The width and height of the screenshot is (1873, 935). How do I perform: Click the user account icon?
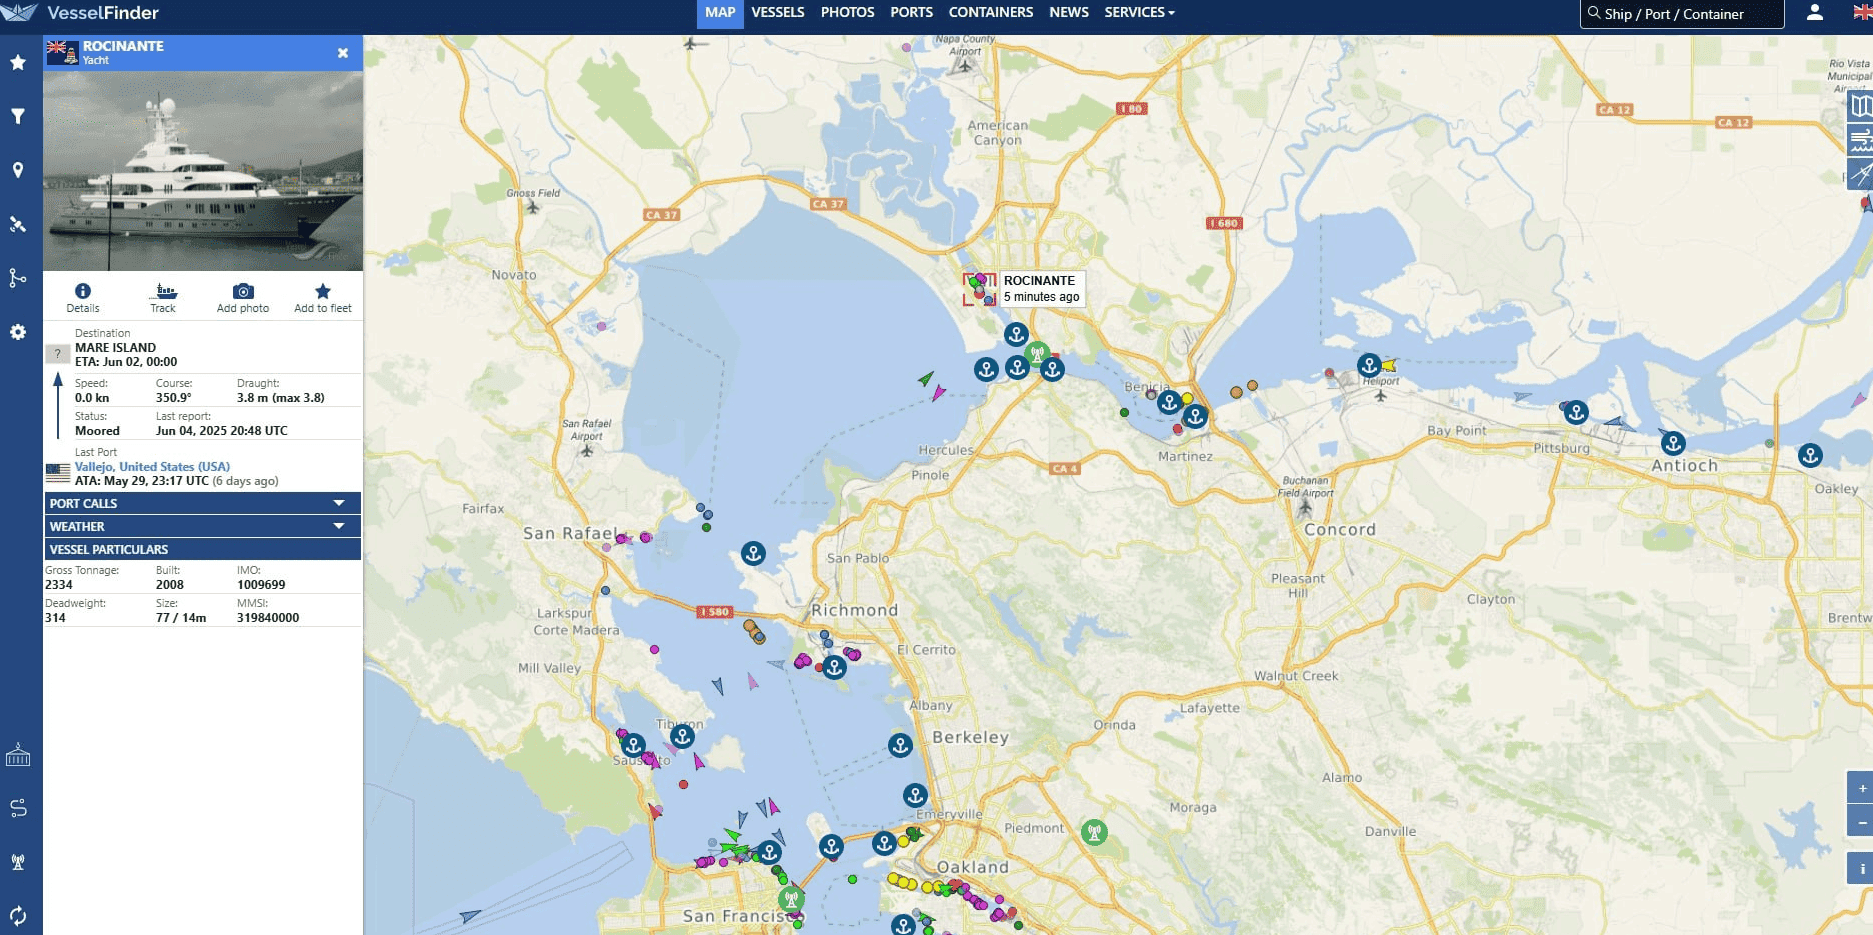(1814, 13)
